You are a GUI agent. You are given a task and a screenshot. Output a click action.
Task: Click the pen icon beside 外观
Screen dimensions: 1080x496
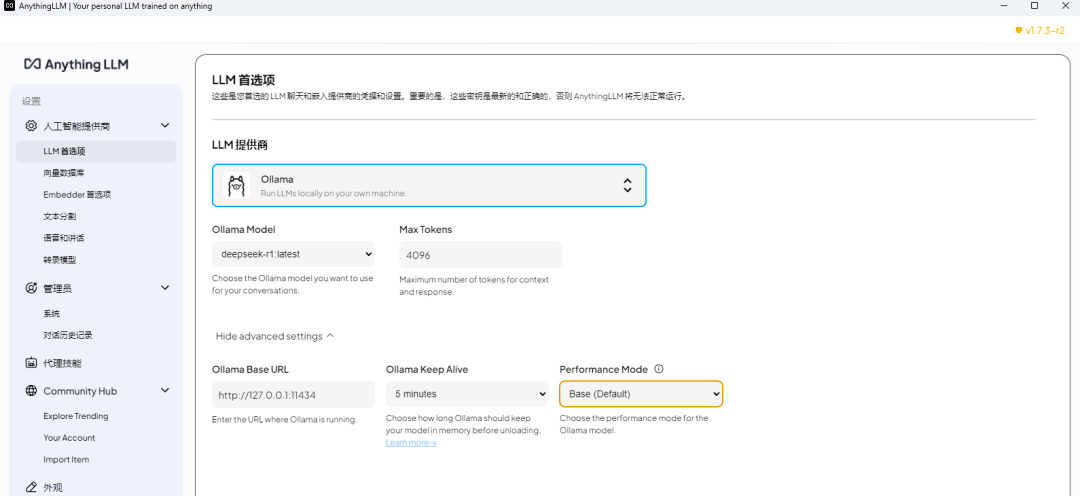tap(31, 487)
